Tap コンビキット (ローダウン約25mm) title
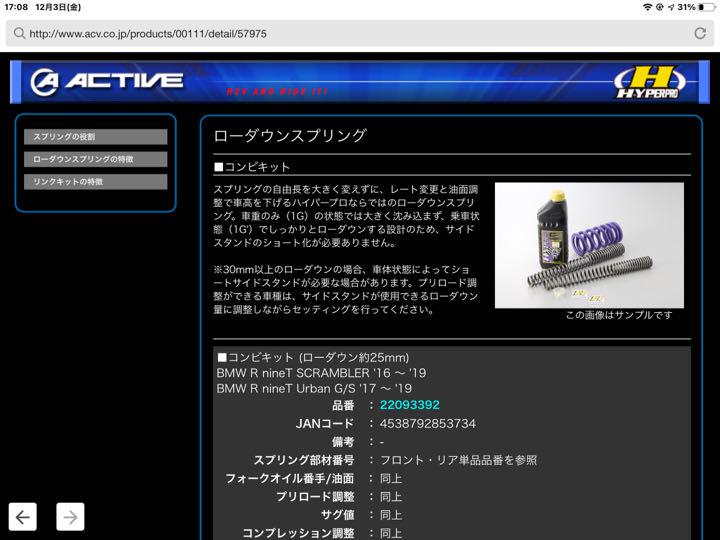Image resolution: width=720 pixels, height=540 pixels. [313, 357]
